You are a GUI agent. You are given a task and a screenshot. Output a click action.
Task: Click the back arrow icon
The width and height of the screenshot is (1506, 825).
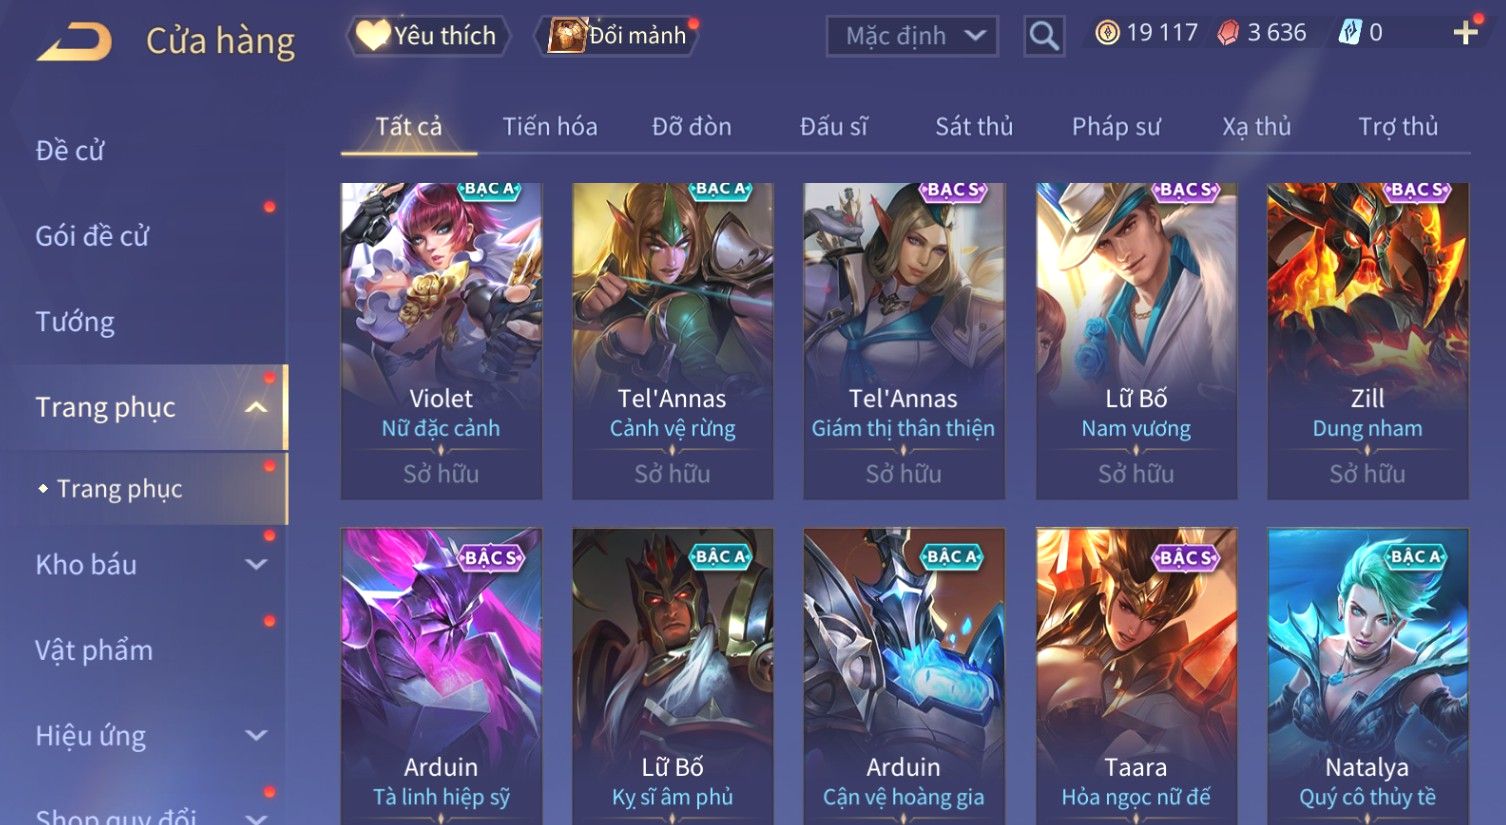(x=74, y=41)
